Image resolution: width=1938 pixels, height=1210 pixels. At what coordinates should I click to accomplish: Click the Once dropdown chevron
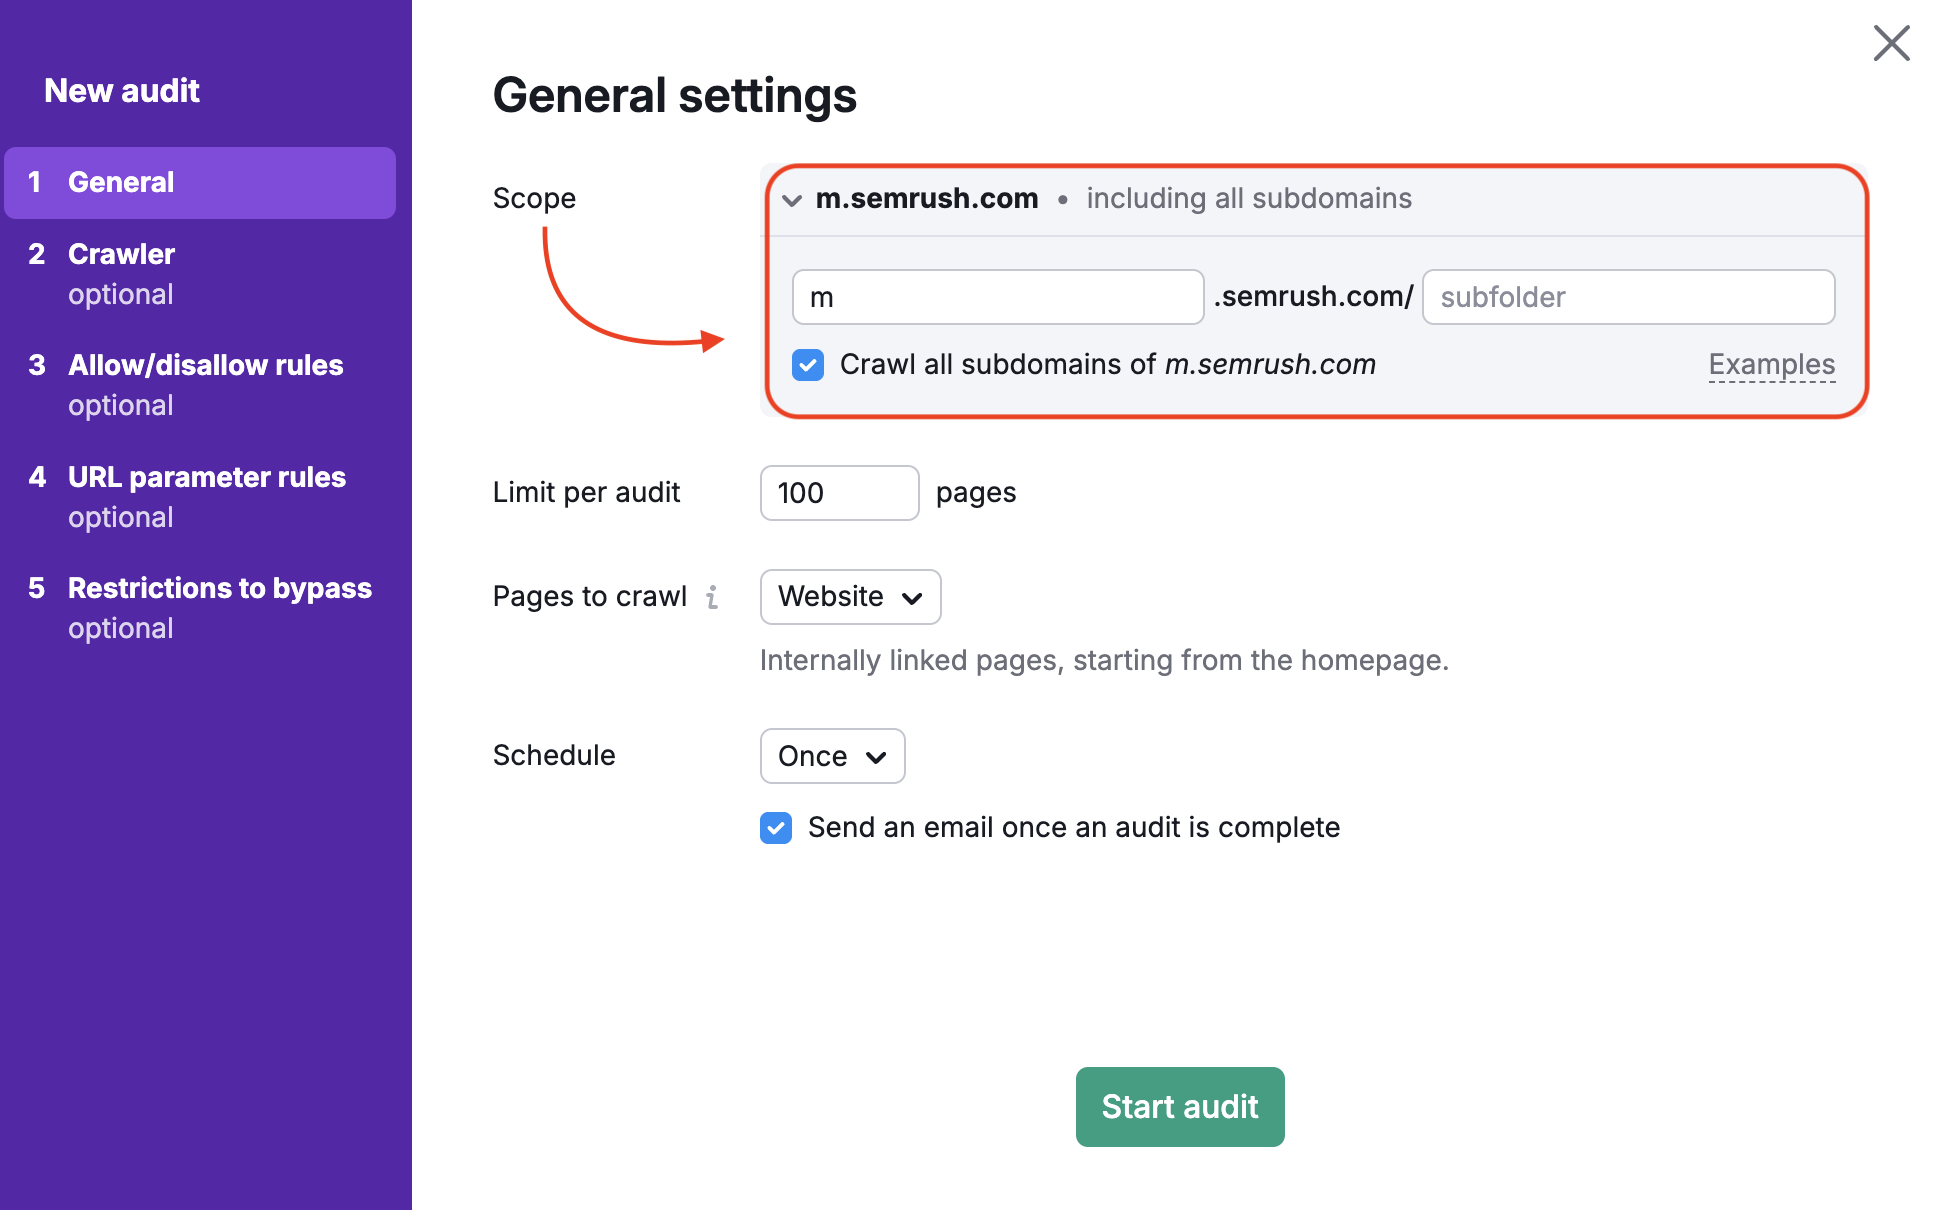pos(875,757)
